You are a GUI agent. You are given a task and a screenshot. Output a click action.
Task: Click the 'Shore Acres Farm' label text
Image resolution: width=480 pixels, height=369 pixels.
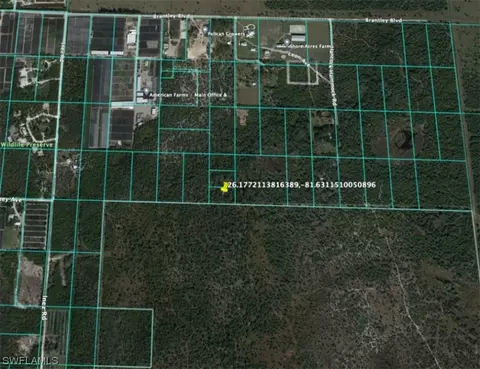(311, 46)
